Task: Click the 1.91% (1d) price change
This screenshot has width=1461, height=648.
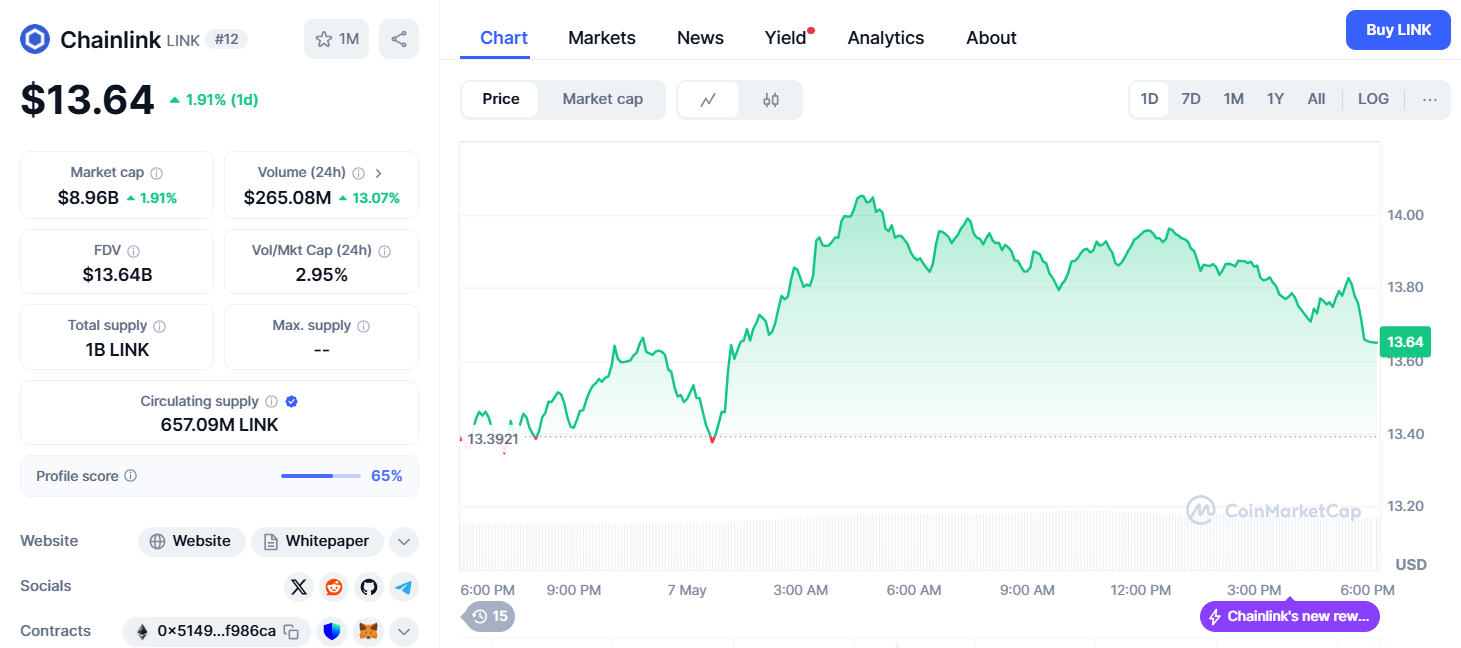Action: (214, 100)
